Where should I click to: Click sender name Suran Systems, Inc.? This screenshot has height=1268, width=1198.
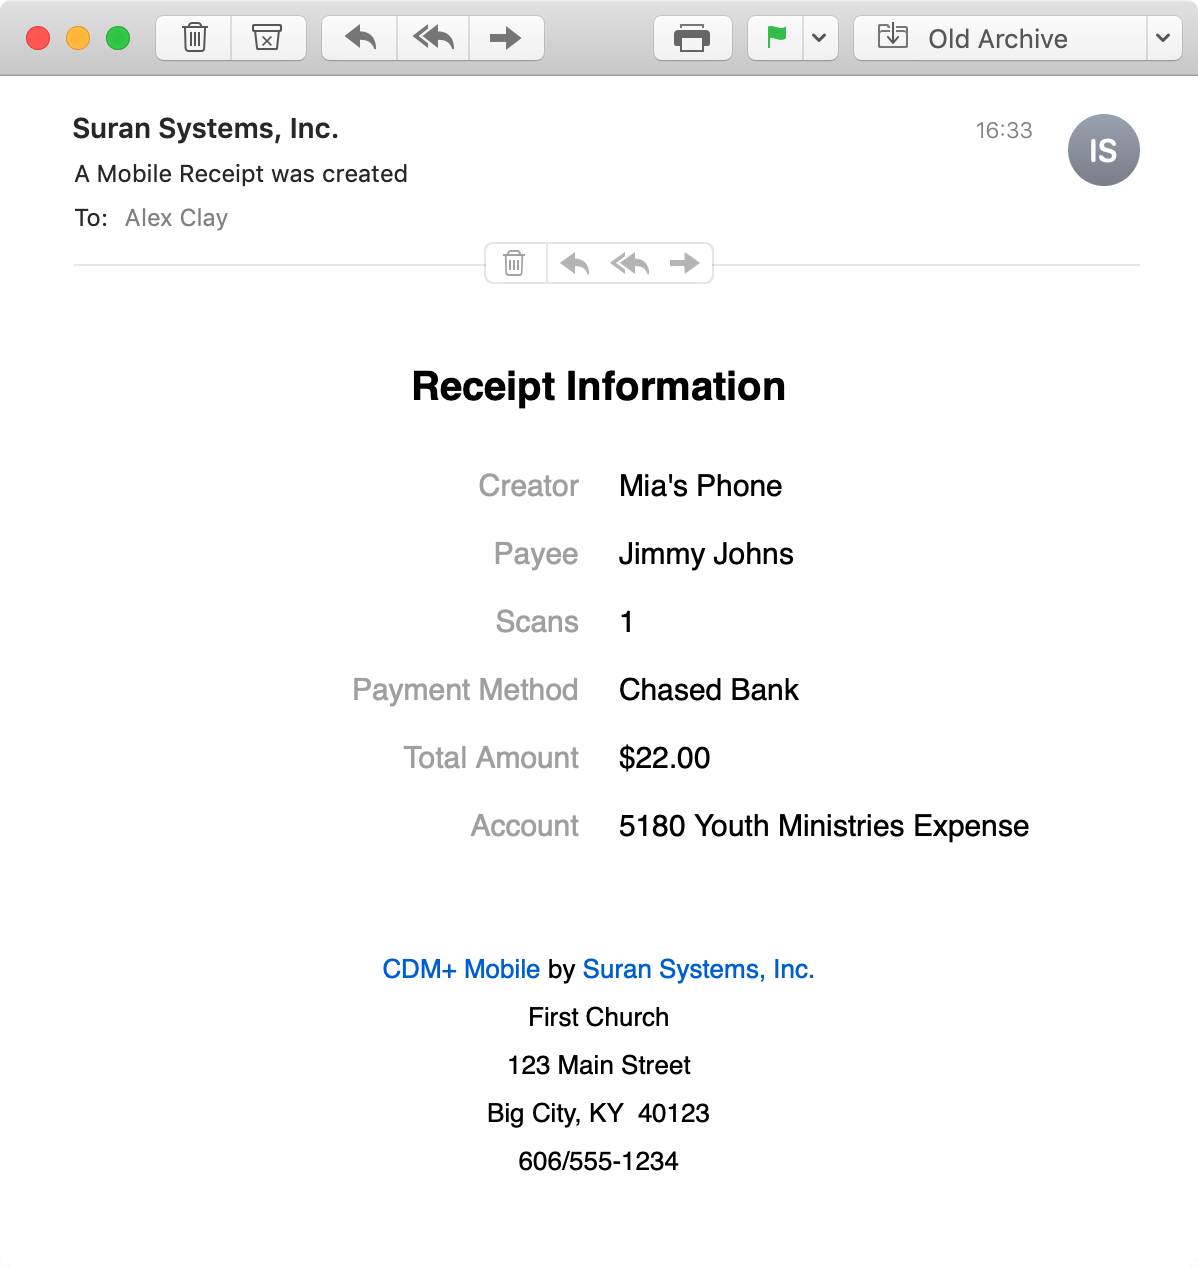click(x=205, y=129)
